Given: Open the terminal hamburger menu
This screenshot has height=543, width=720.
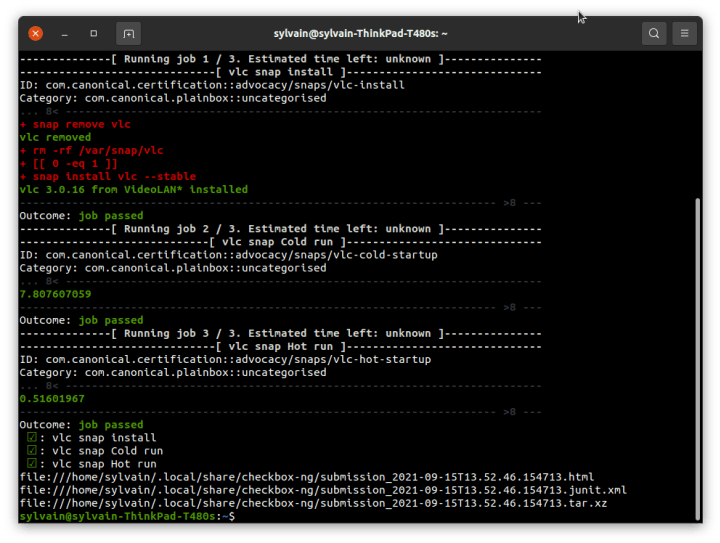Looking at the screenshot, I should click(x=684, y=34).
